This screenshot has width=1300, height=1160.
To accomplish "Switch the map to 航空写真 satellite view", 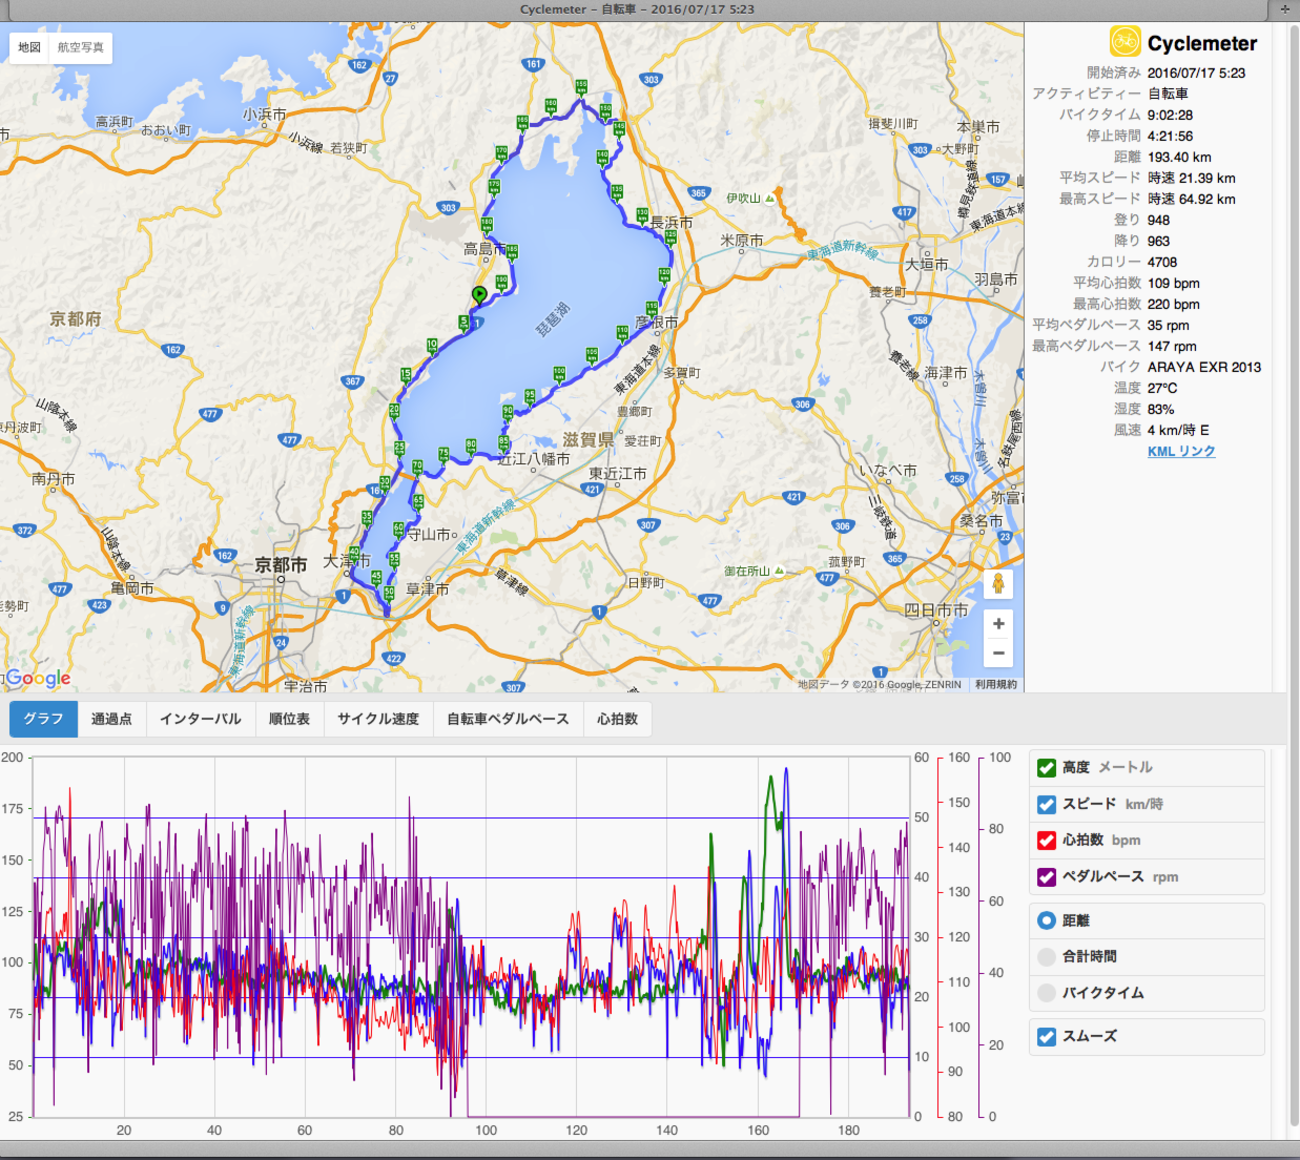I will point(80,47).
